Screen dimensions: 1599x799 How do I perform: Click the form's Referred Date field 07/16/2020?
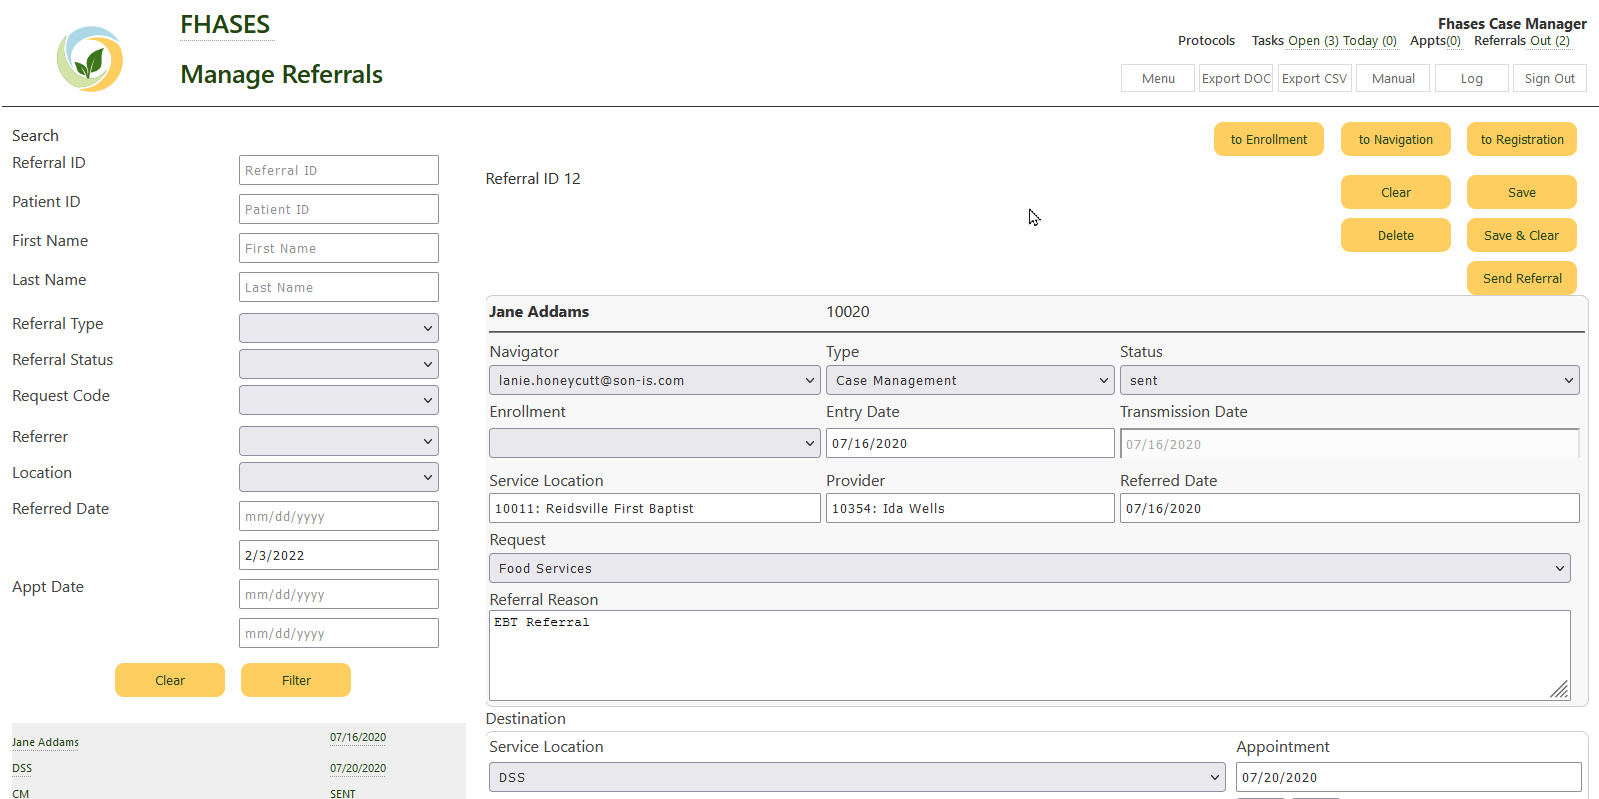point(1350,508)
